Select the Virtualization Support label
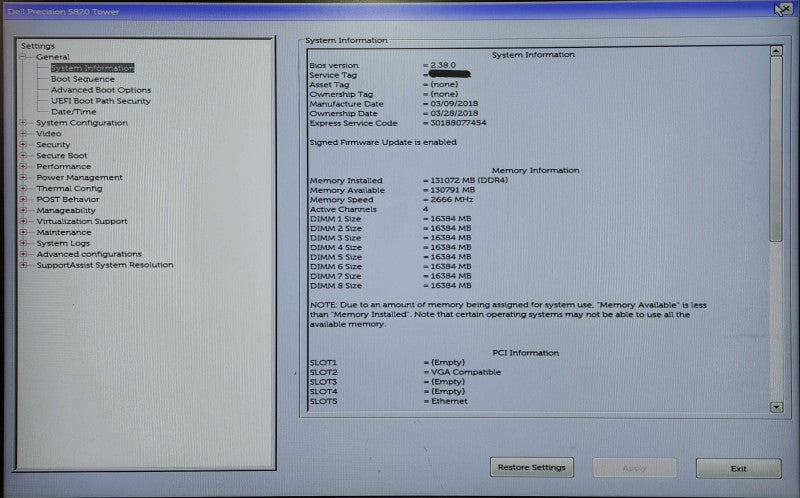 coord(82,221)
